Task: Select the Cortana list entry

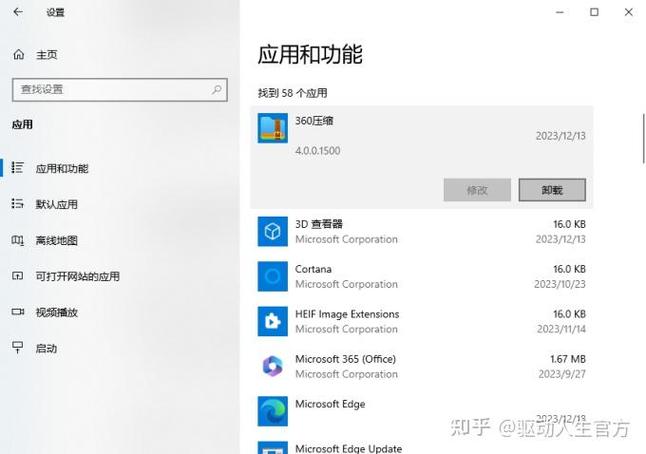Action: [421, 276]
